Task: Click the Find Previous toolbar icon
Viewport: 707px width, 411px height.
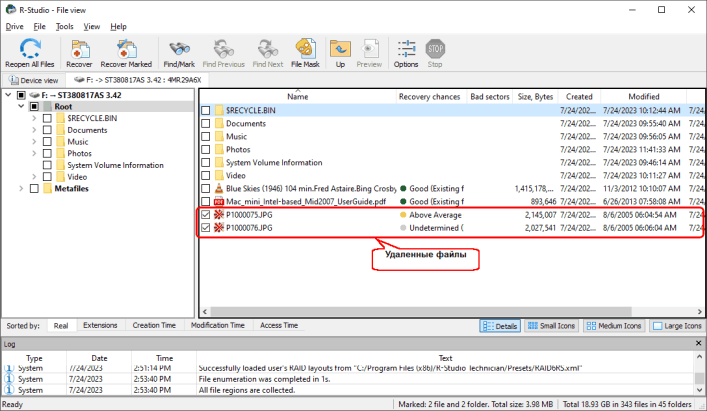Action: coord(224,49)
